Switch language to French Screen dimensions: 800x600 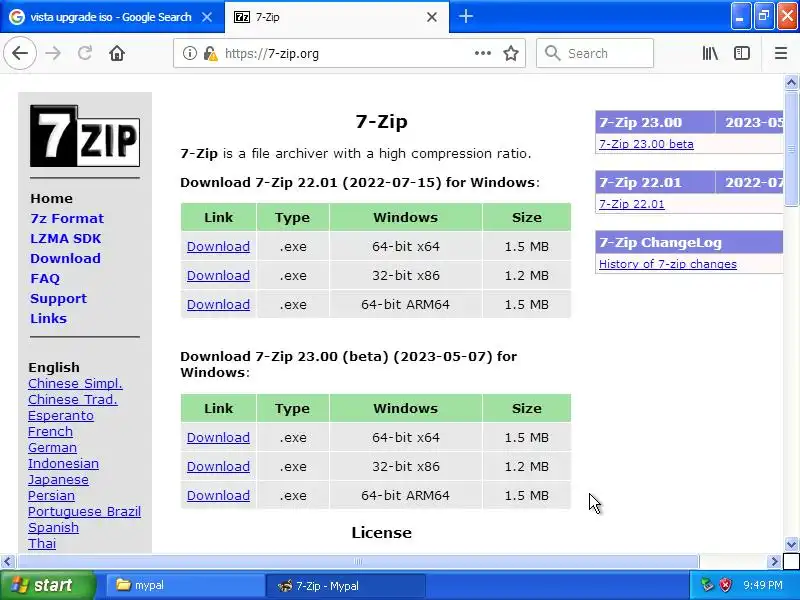pos(51,432)
